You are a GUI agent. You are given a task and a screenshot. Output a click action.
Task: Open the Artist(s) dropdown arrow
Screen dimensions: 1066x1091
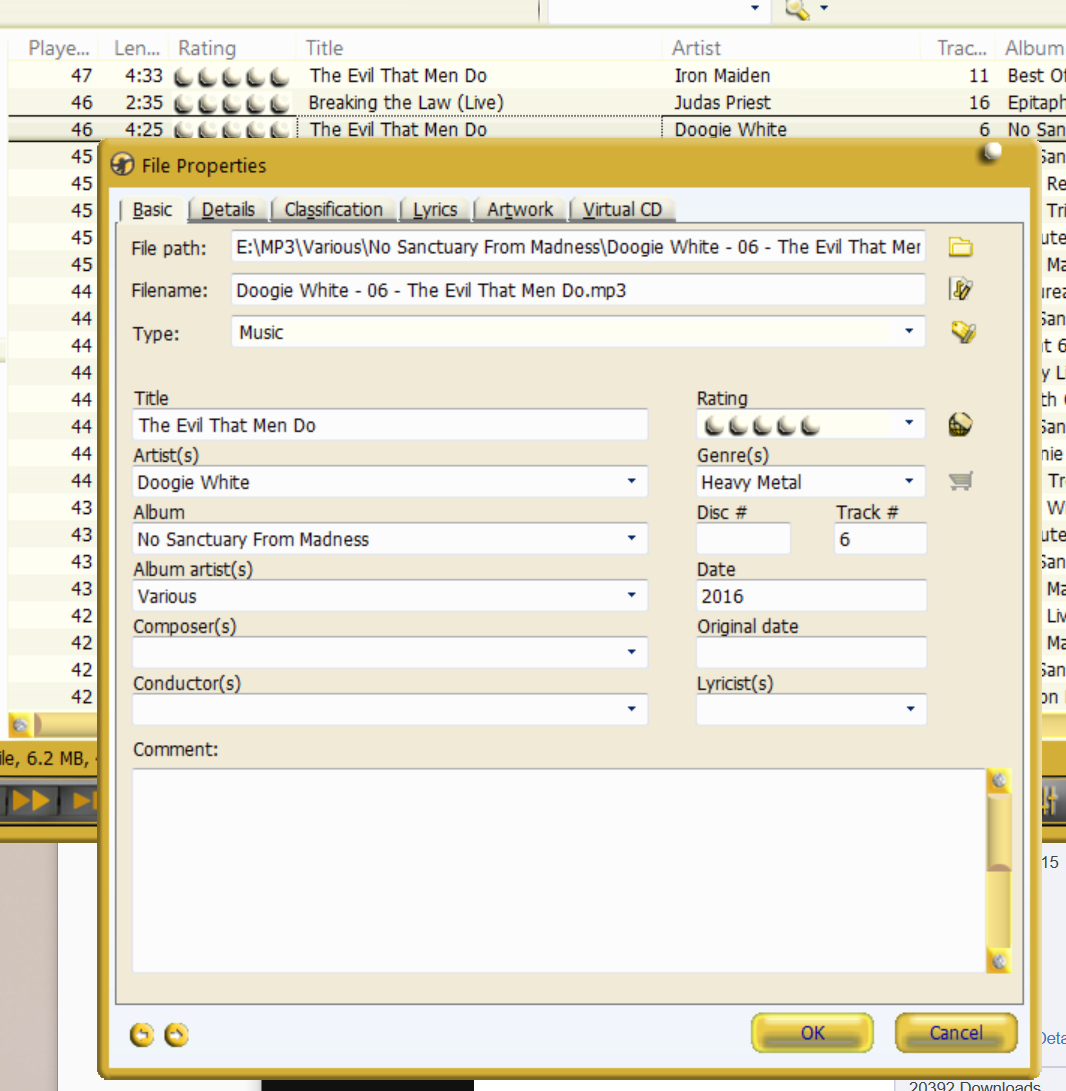(632, 481)
